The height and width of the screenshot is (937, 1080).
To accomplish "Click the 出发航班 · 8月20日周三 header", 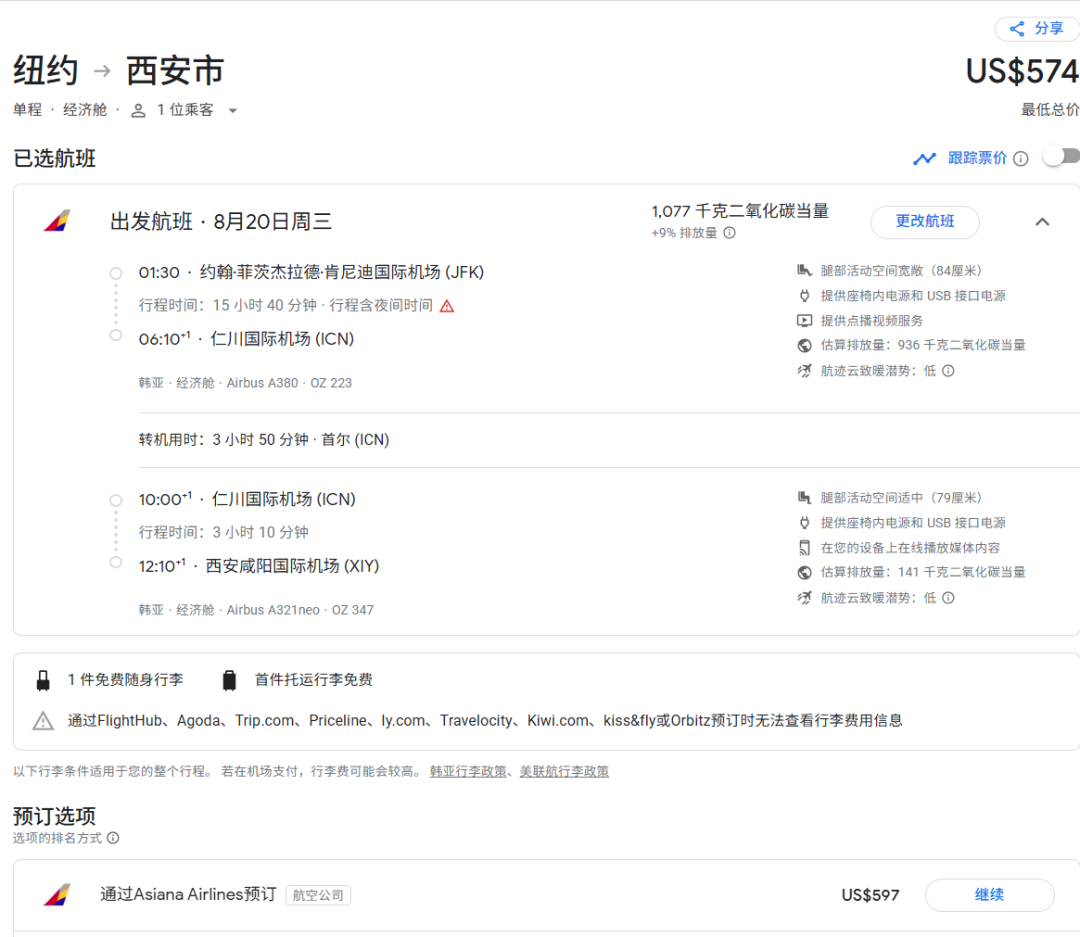I will coord(221,222).
